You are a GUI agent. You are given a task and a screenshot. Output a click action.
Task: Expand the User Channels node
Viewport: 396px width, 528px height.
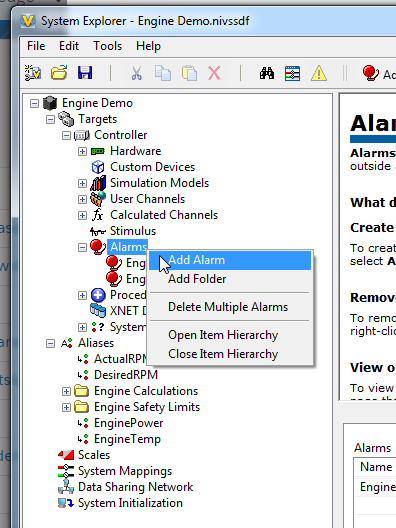click(82, 199)
